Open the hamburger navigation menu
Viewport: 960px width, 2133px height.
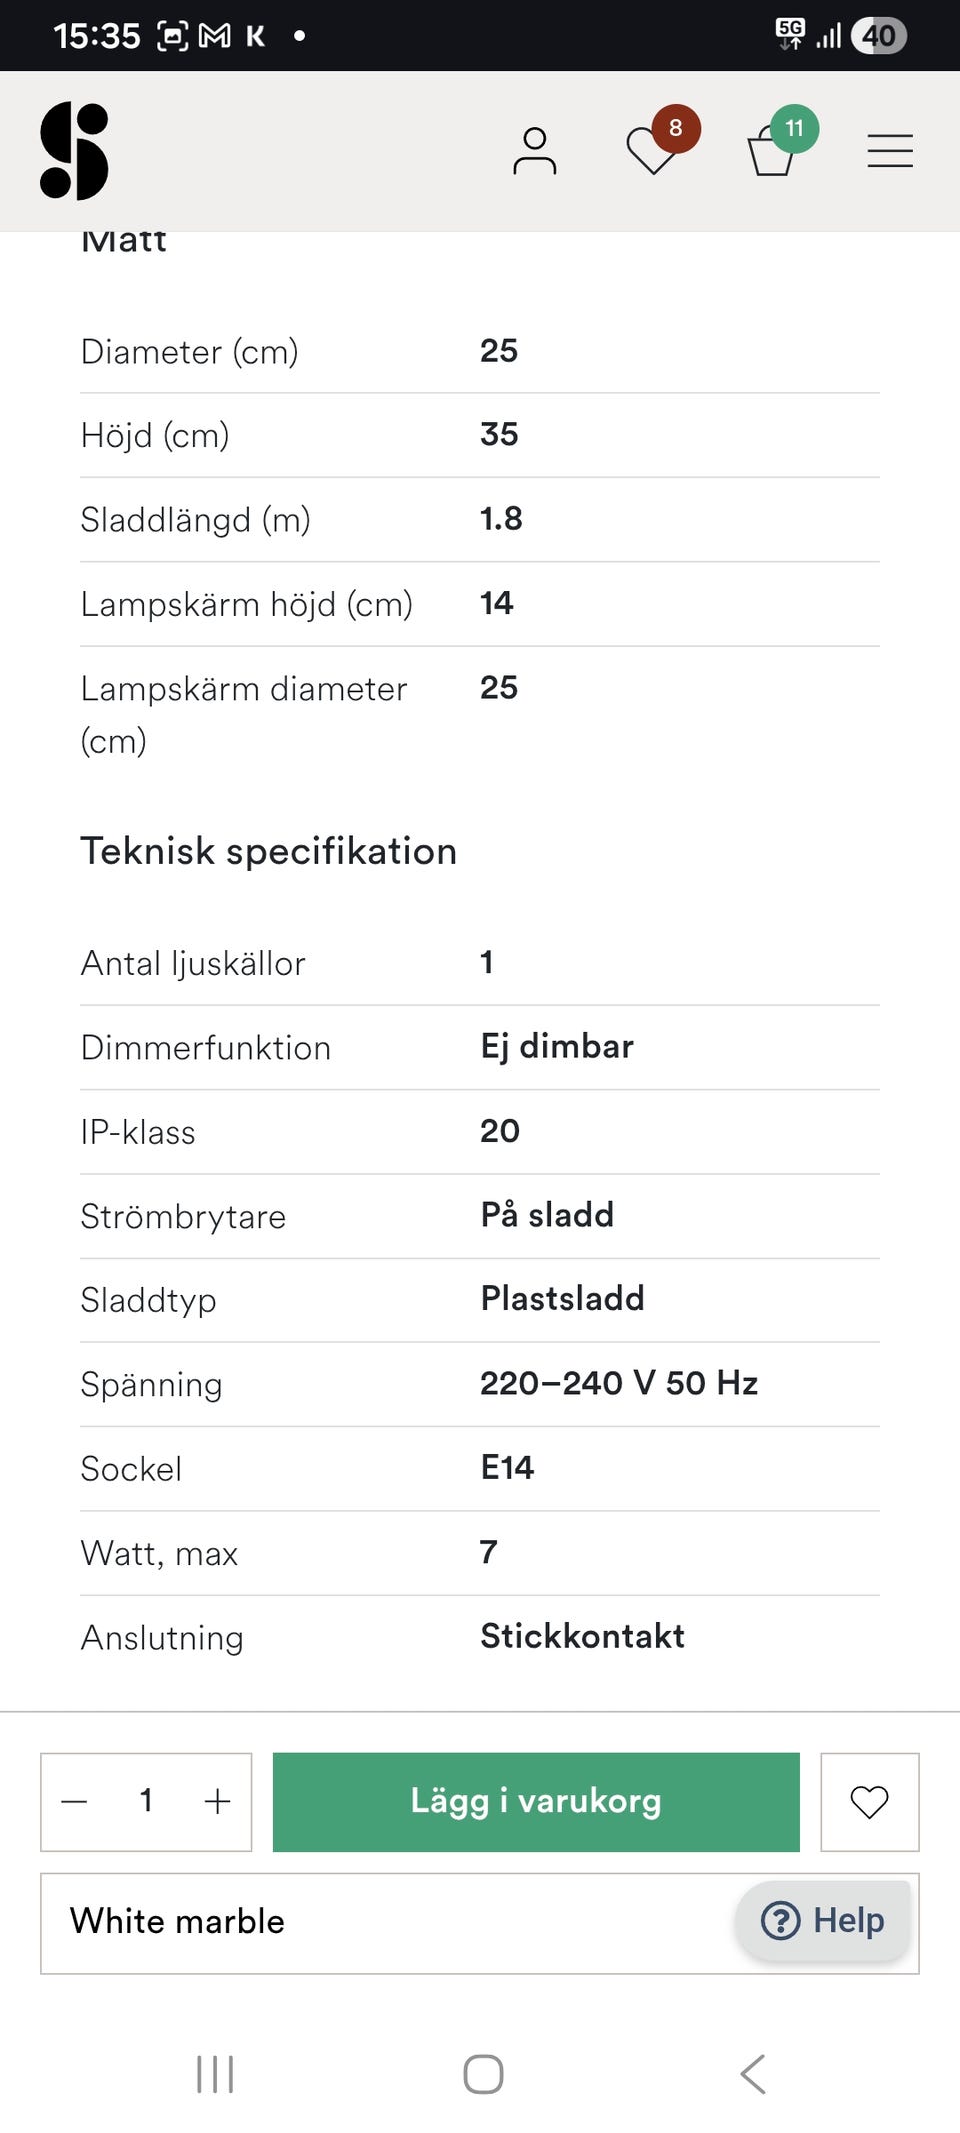click(x=890, y=151)
